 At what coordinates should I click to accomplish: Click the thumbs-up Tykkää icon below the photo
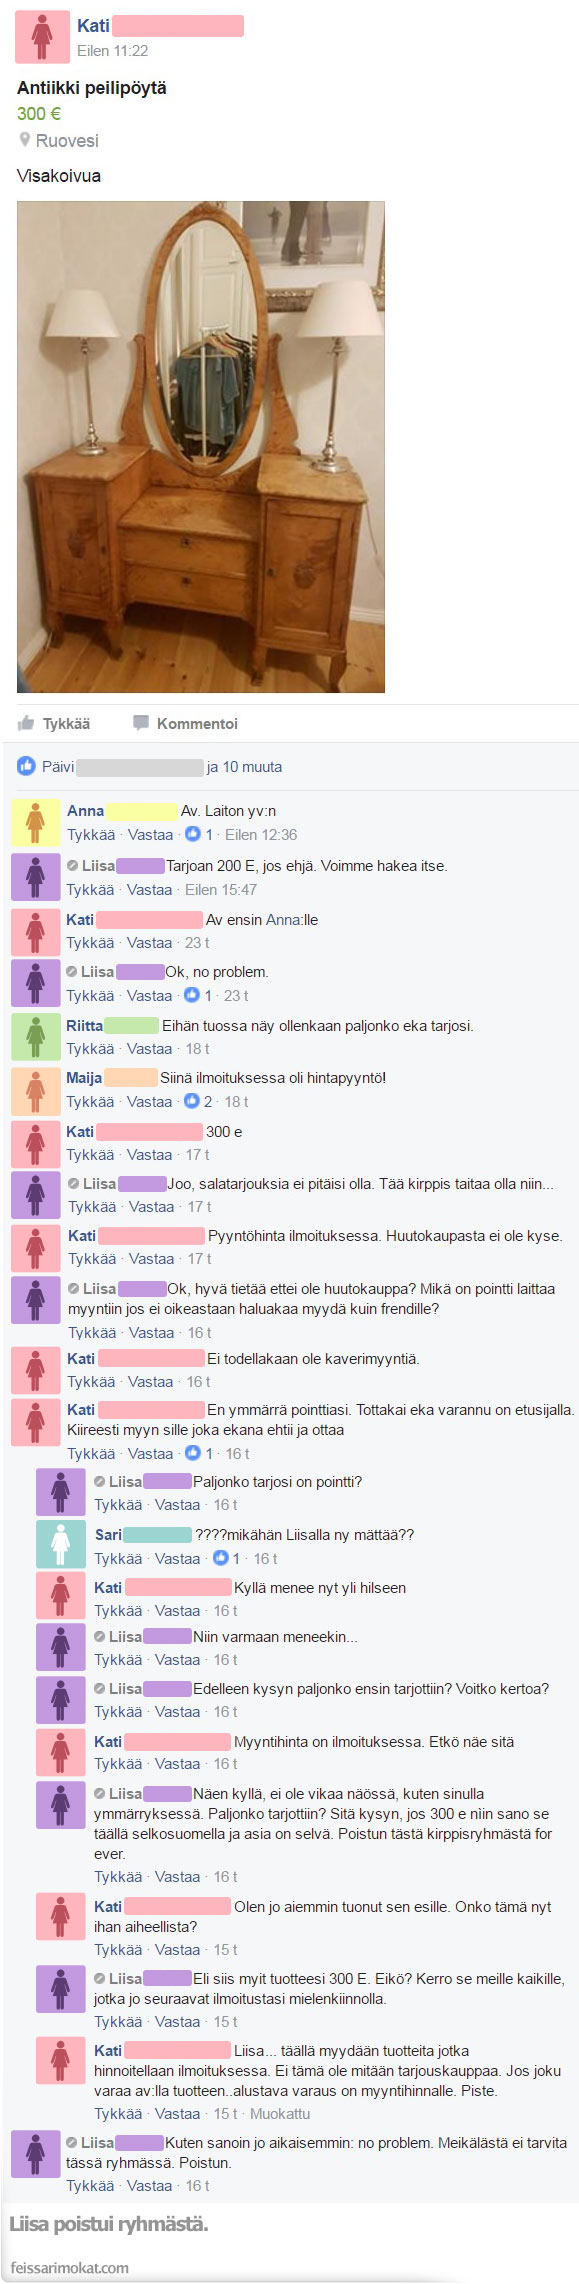26,722
